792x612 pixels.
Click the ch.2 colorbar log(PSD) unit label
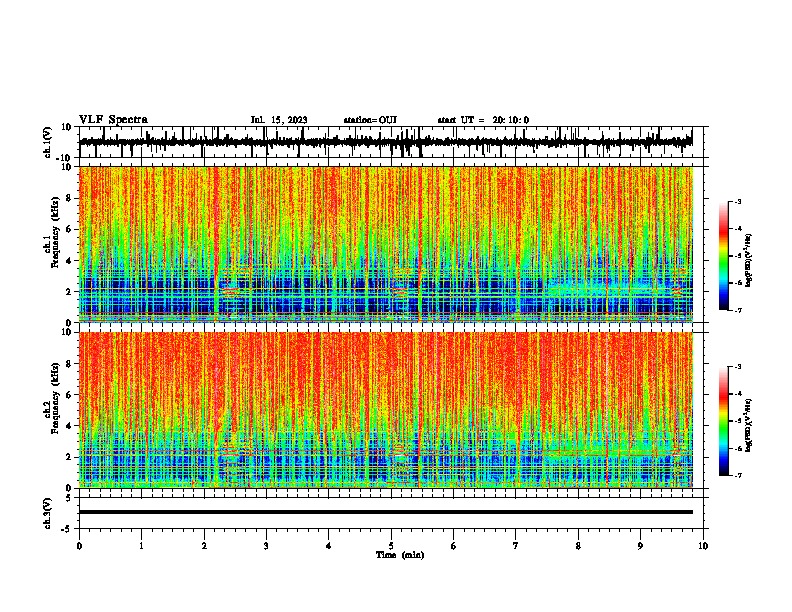pos(749,426)
